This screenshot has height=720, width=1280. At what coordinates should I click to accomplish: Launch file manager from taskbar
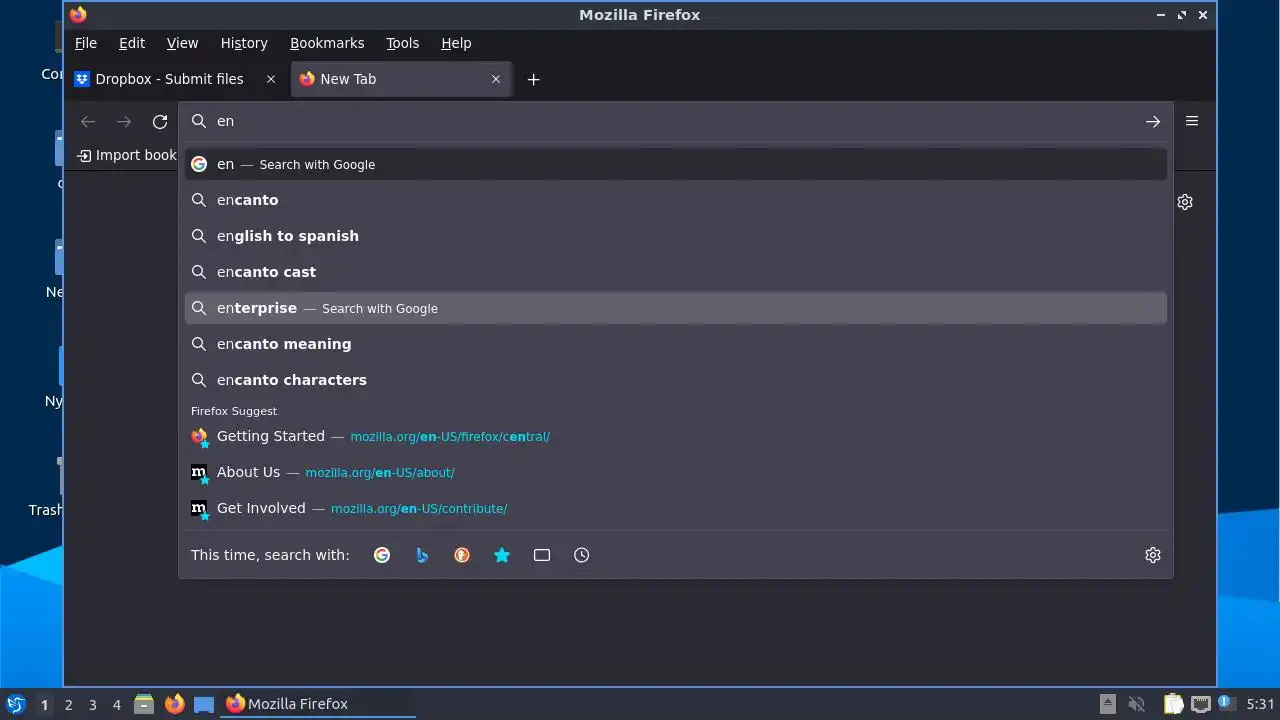(x=144, y=704)
